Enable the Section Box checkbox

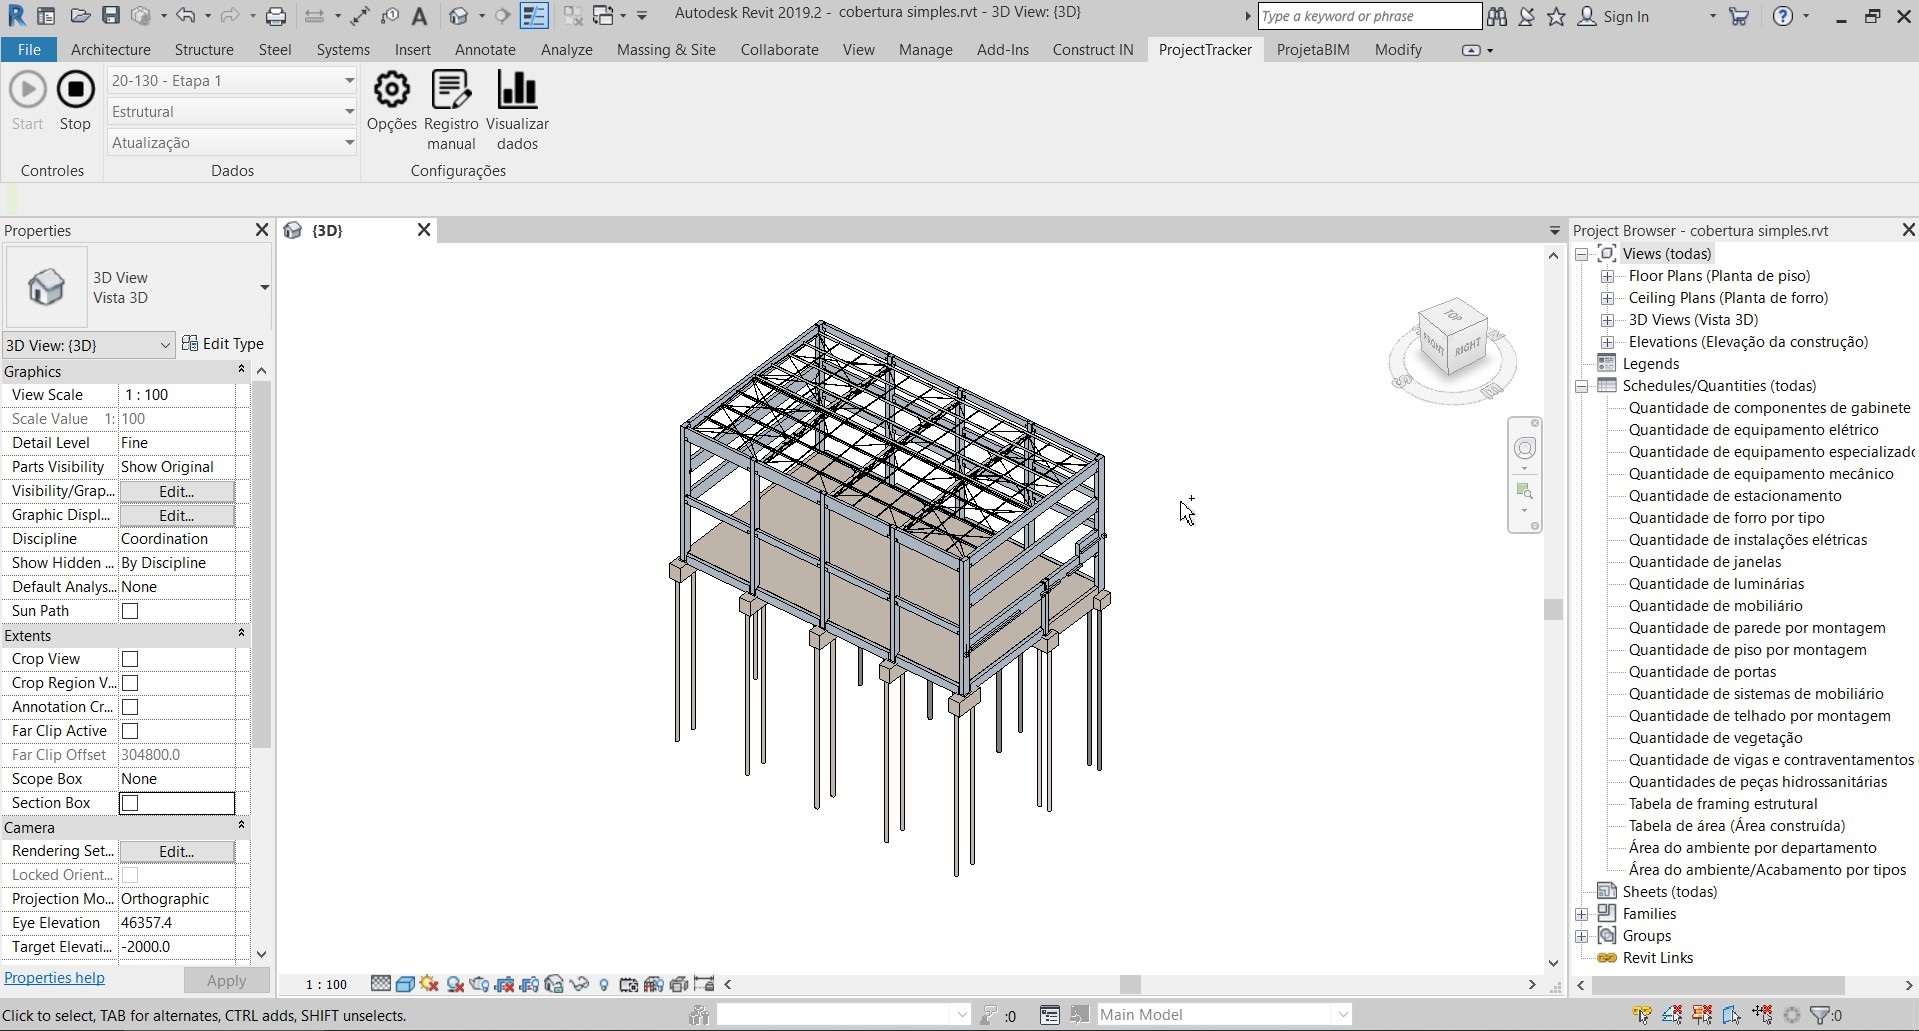(x=130, y=803)
